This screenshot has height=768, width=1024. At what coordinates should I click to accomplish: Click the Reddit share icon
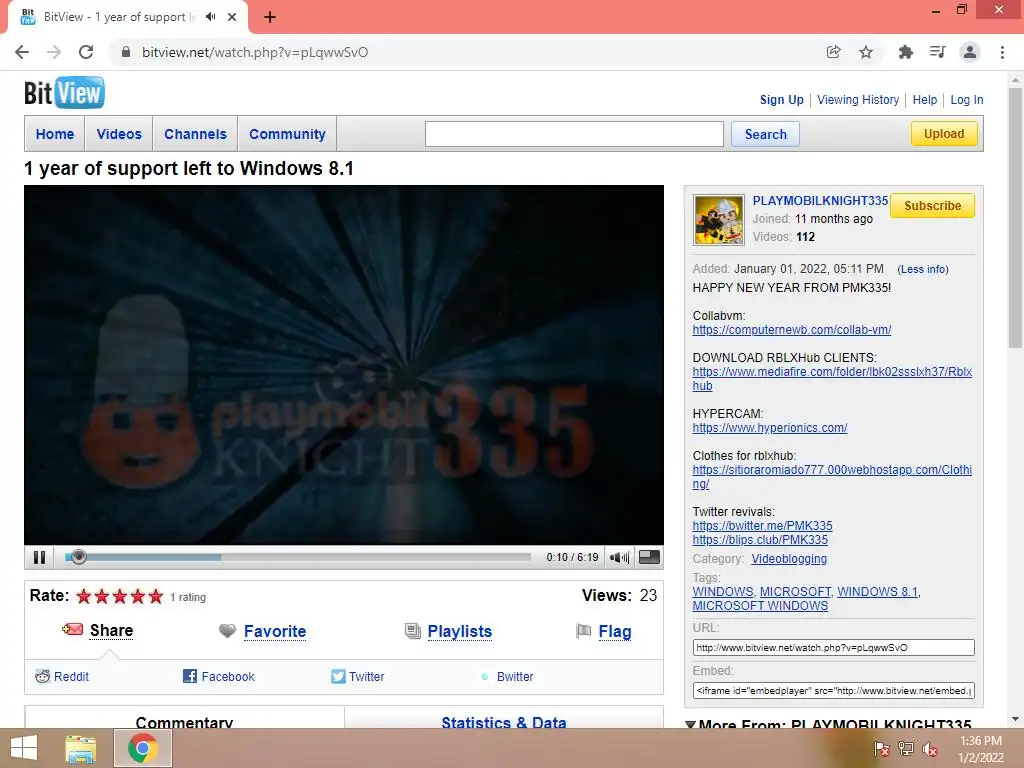click(x=42, y=677)
